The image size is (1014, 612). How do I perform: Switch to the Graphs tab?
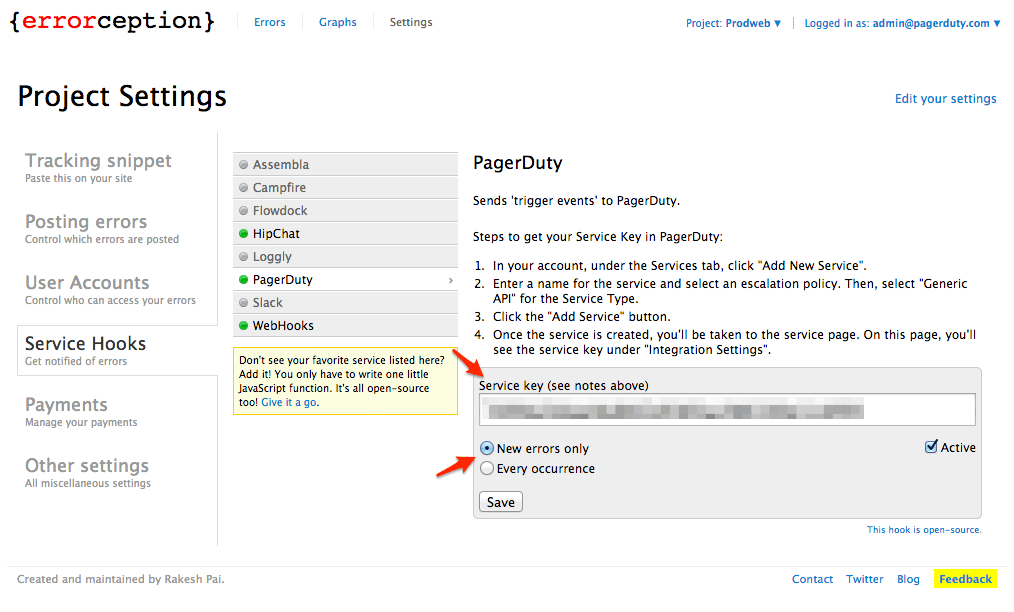pos(337,21)
